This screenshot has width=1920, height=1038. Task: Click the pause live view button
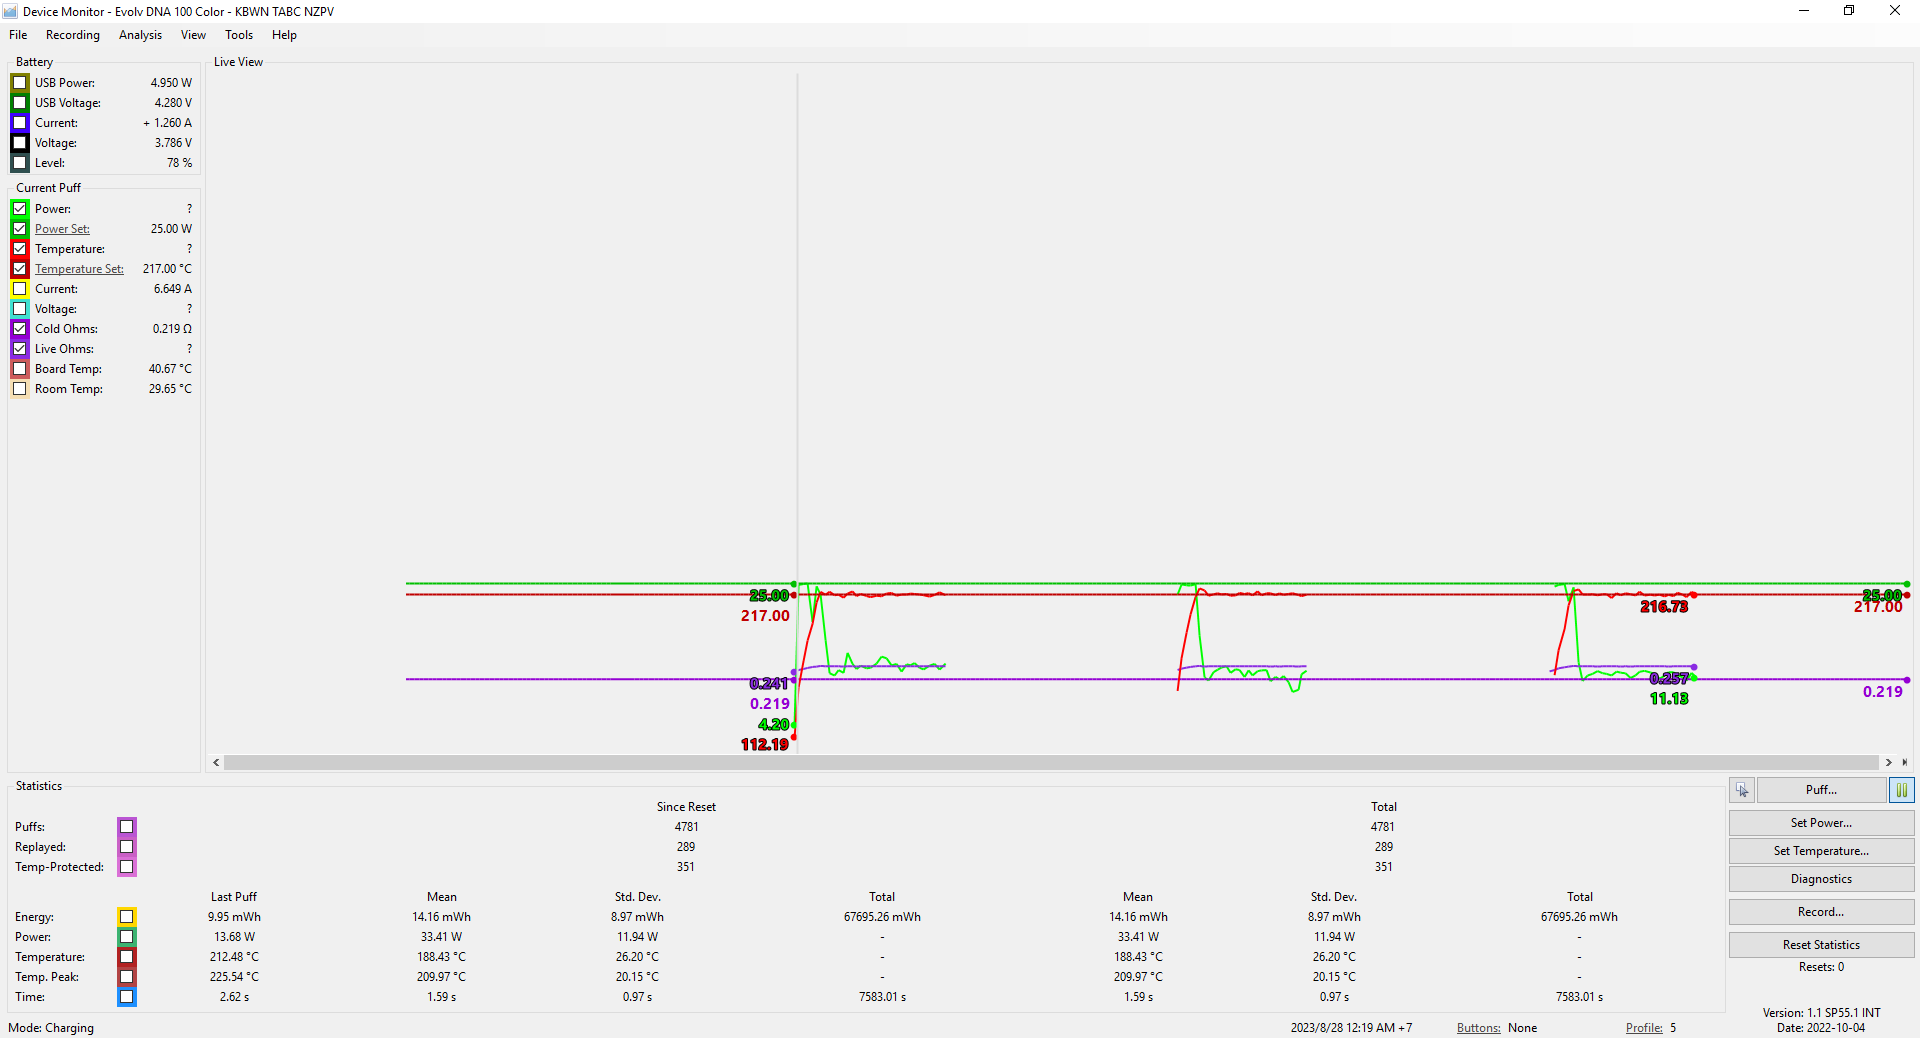[x=1901, y=790]
